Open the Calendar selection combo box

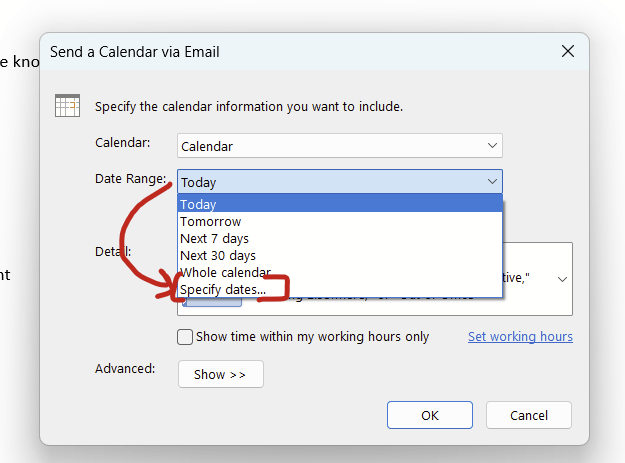tap(340, 146)
